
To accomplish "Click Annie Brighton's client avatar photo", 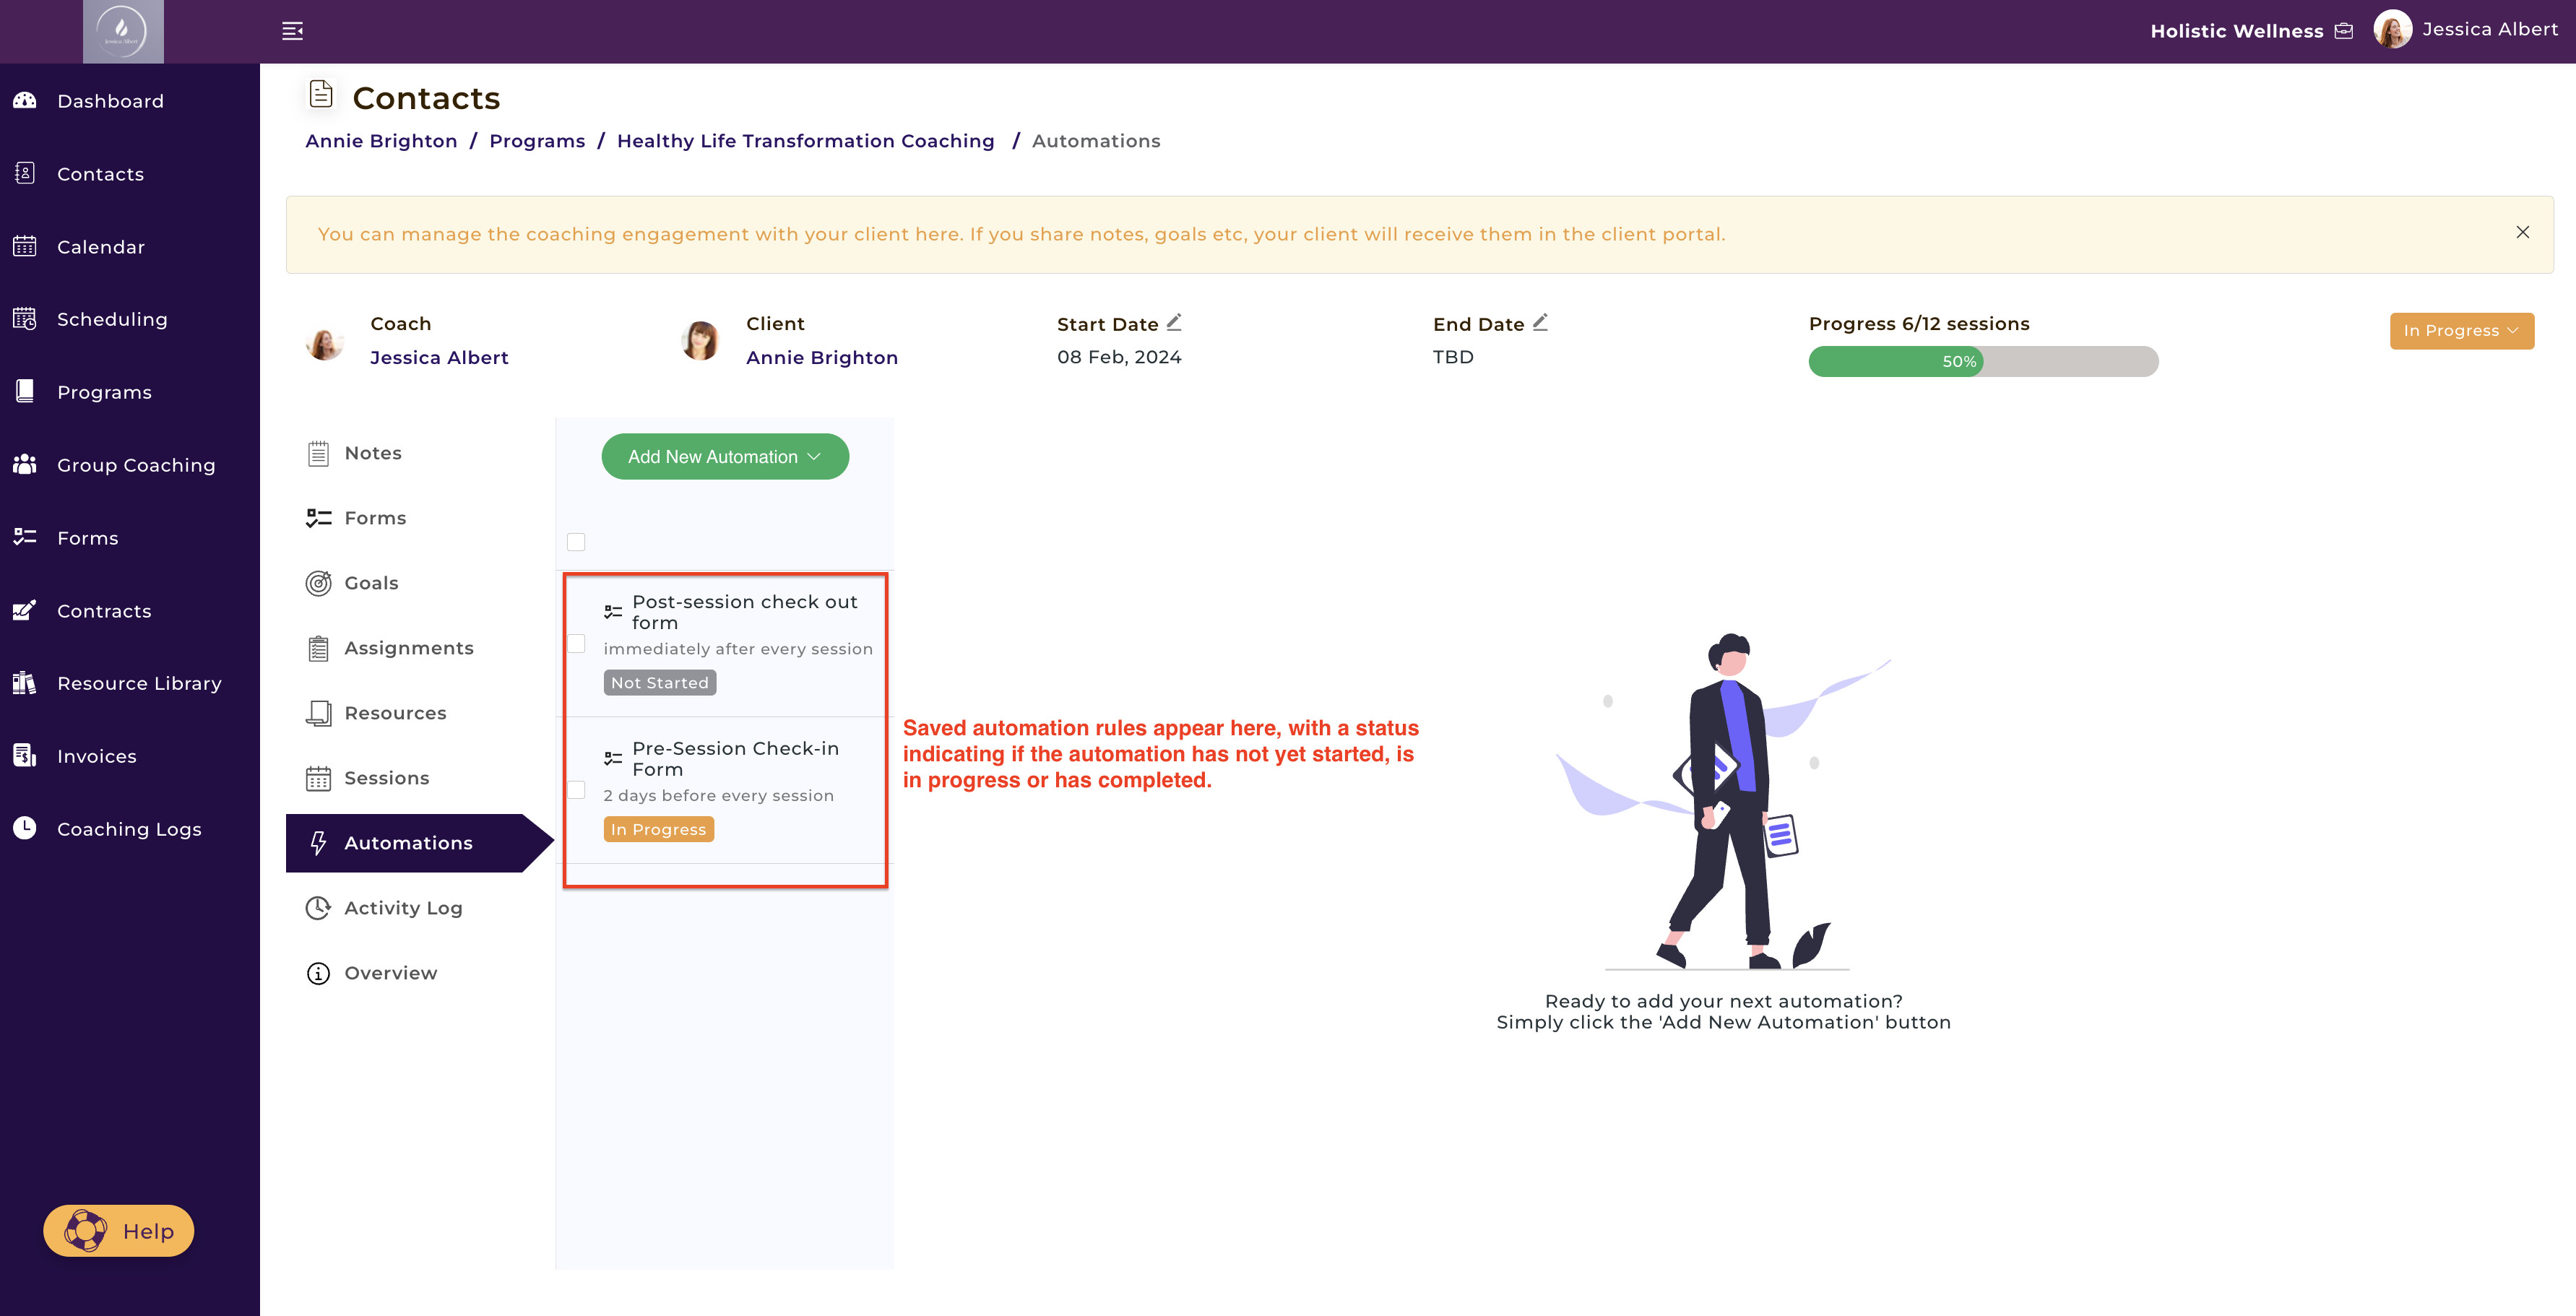I will pos(700,341).
